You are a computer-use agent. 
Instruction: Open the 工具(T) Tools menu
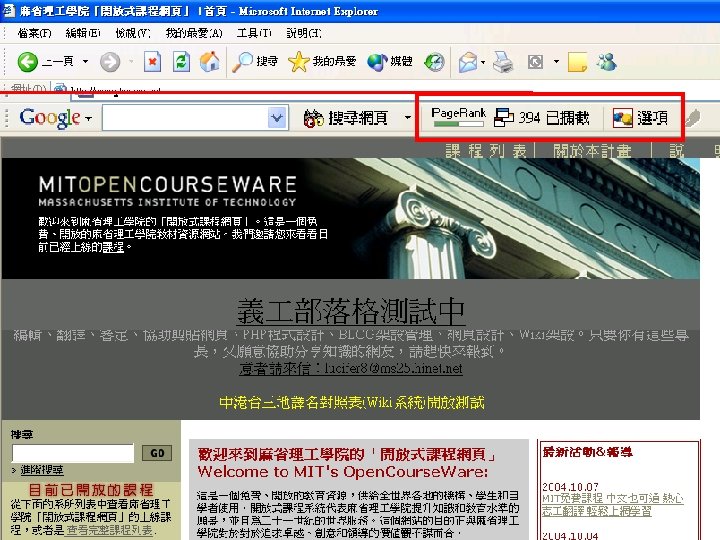(254, 33)
